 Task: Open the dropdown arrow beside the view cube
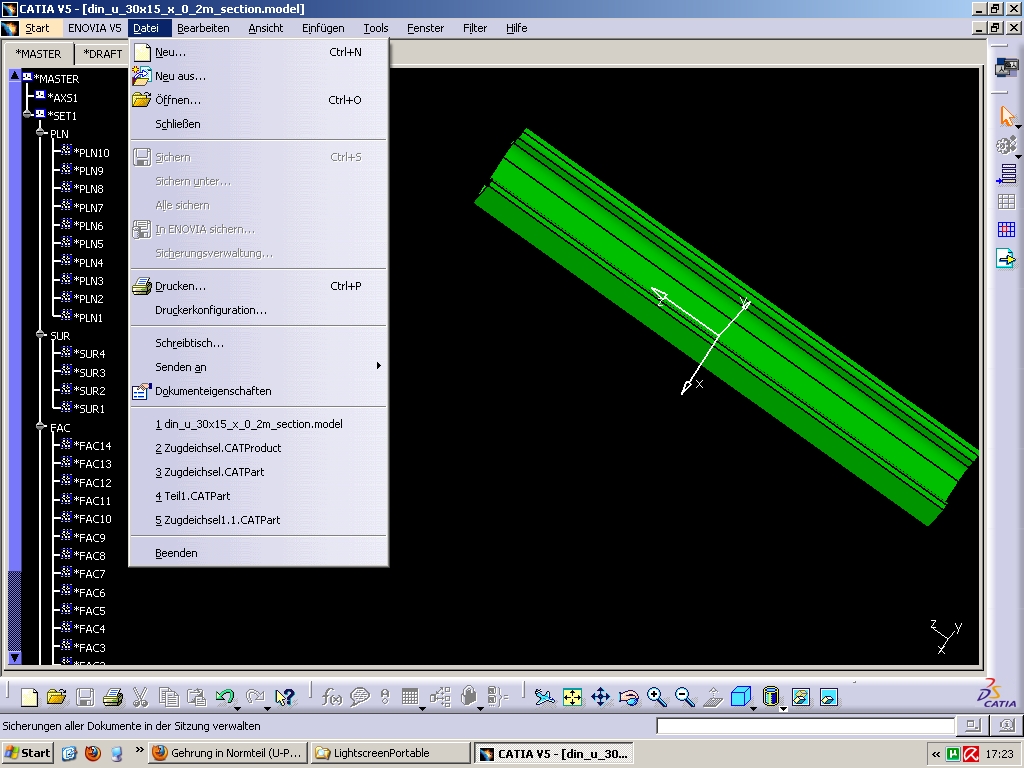[x=754, y=709]
